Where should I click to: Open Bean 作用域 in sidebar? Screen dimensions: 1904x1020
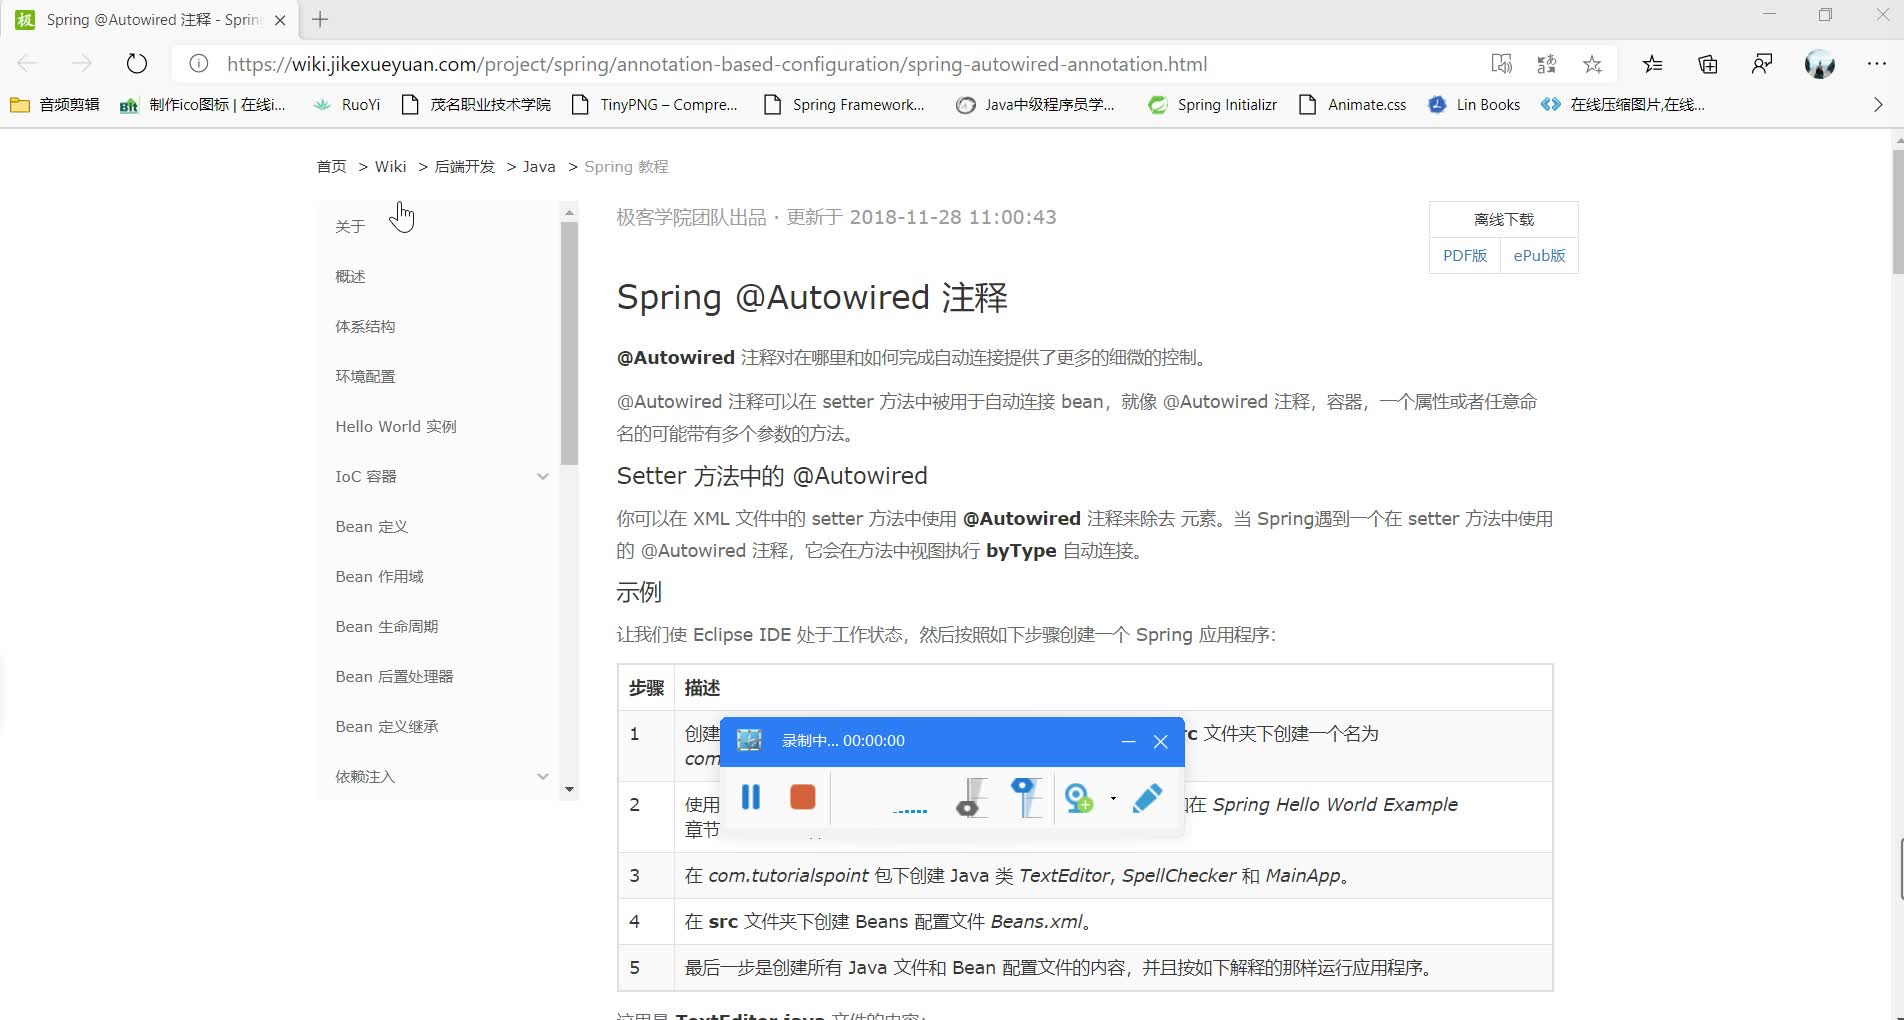(379, 577)
